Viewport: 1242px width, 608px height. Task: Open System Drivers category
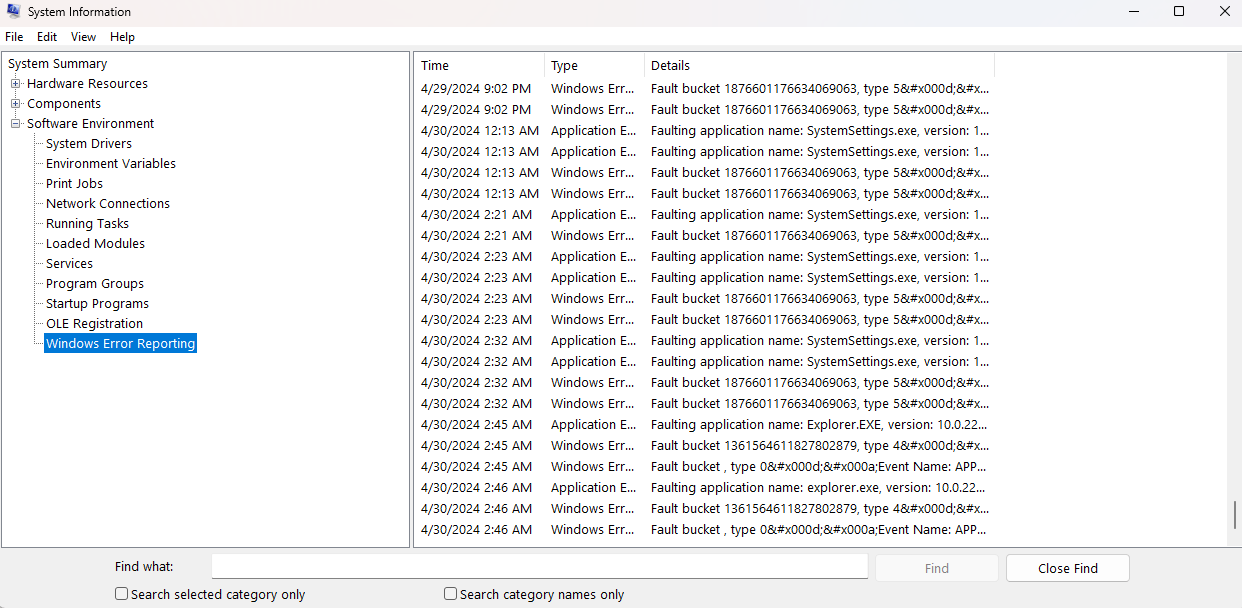pos(89,144)
